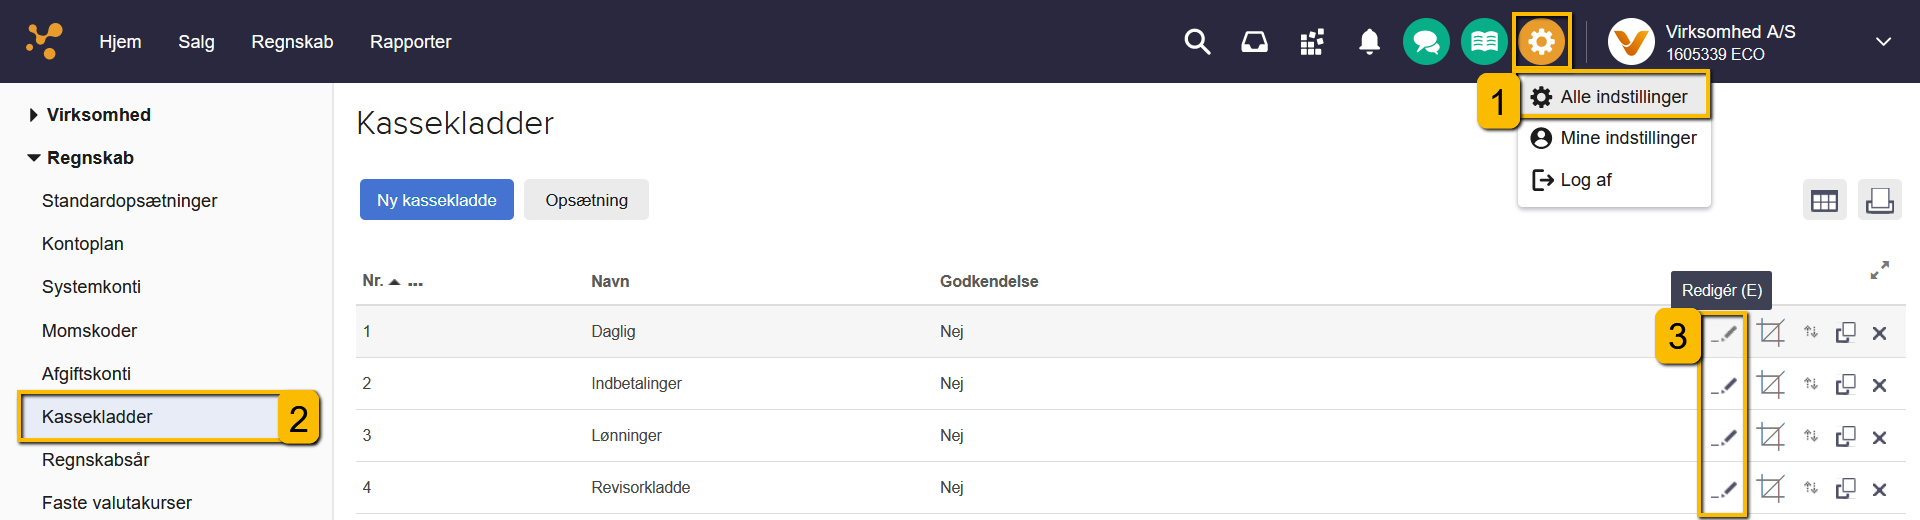Choose Log af in the settings menu
Image resolution: width=1920 pixels, height=520 pixels.
(1585, 180)
